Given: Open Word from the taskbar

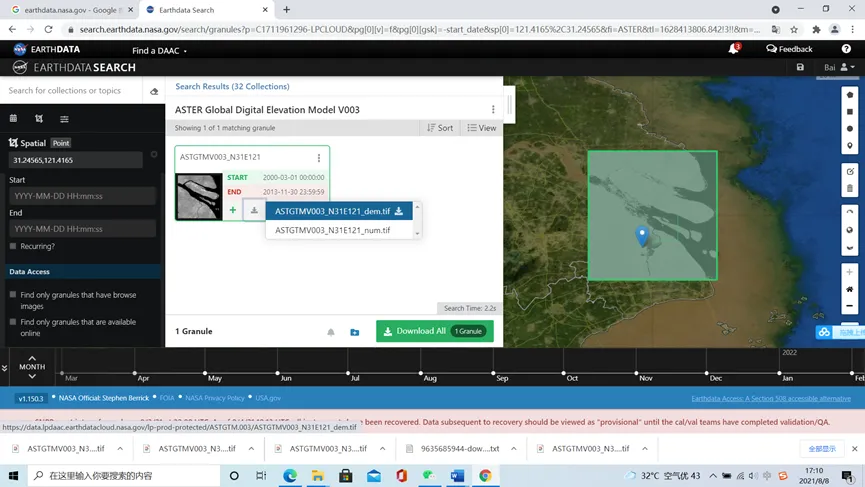Looking at the screenshot, I should pos(457,475).
